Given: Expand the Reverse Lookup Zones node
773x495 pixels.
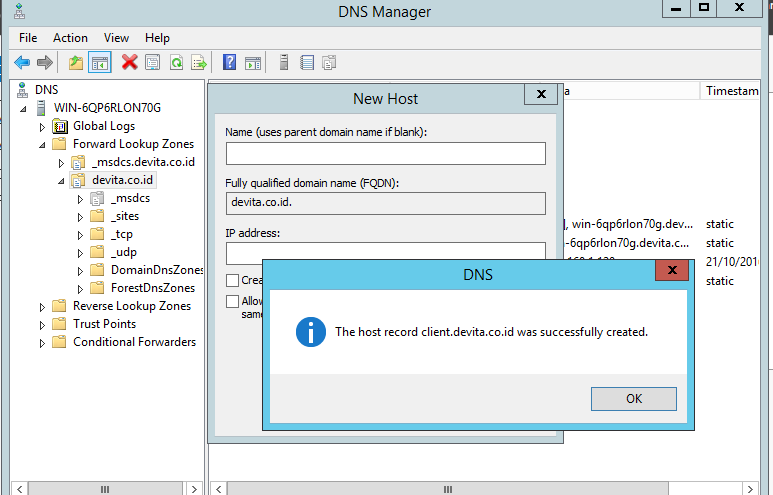Looking at the screenshot, I should [x=42, y=307].
